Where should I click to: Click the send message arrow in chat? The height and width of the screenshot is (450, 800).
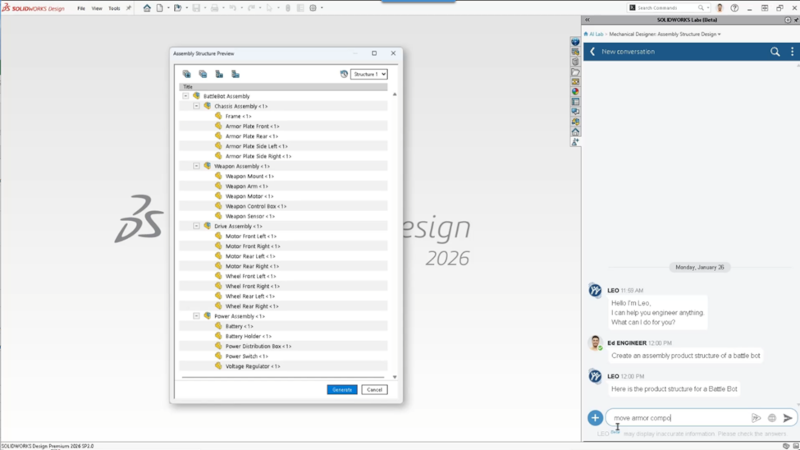[788, 418]
